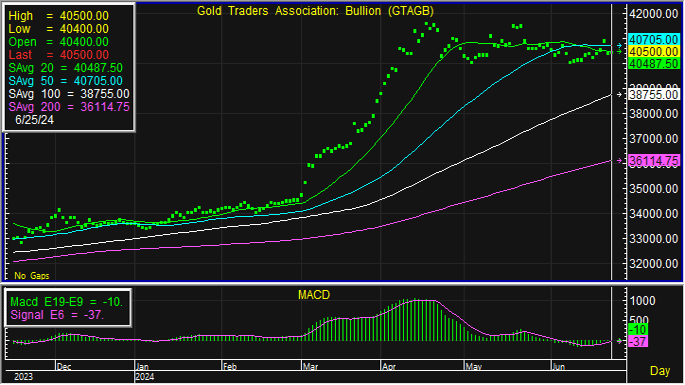Image resolution: width=685 pixels, height=385 pixels.
Task: Click the Feb month label on time axis
Action: (x=230, y=367)
